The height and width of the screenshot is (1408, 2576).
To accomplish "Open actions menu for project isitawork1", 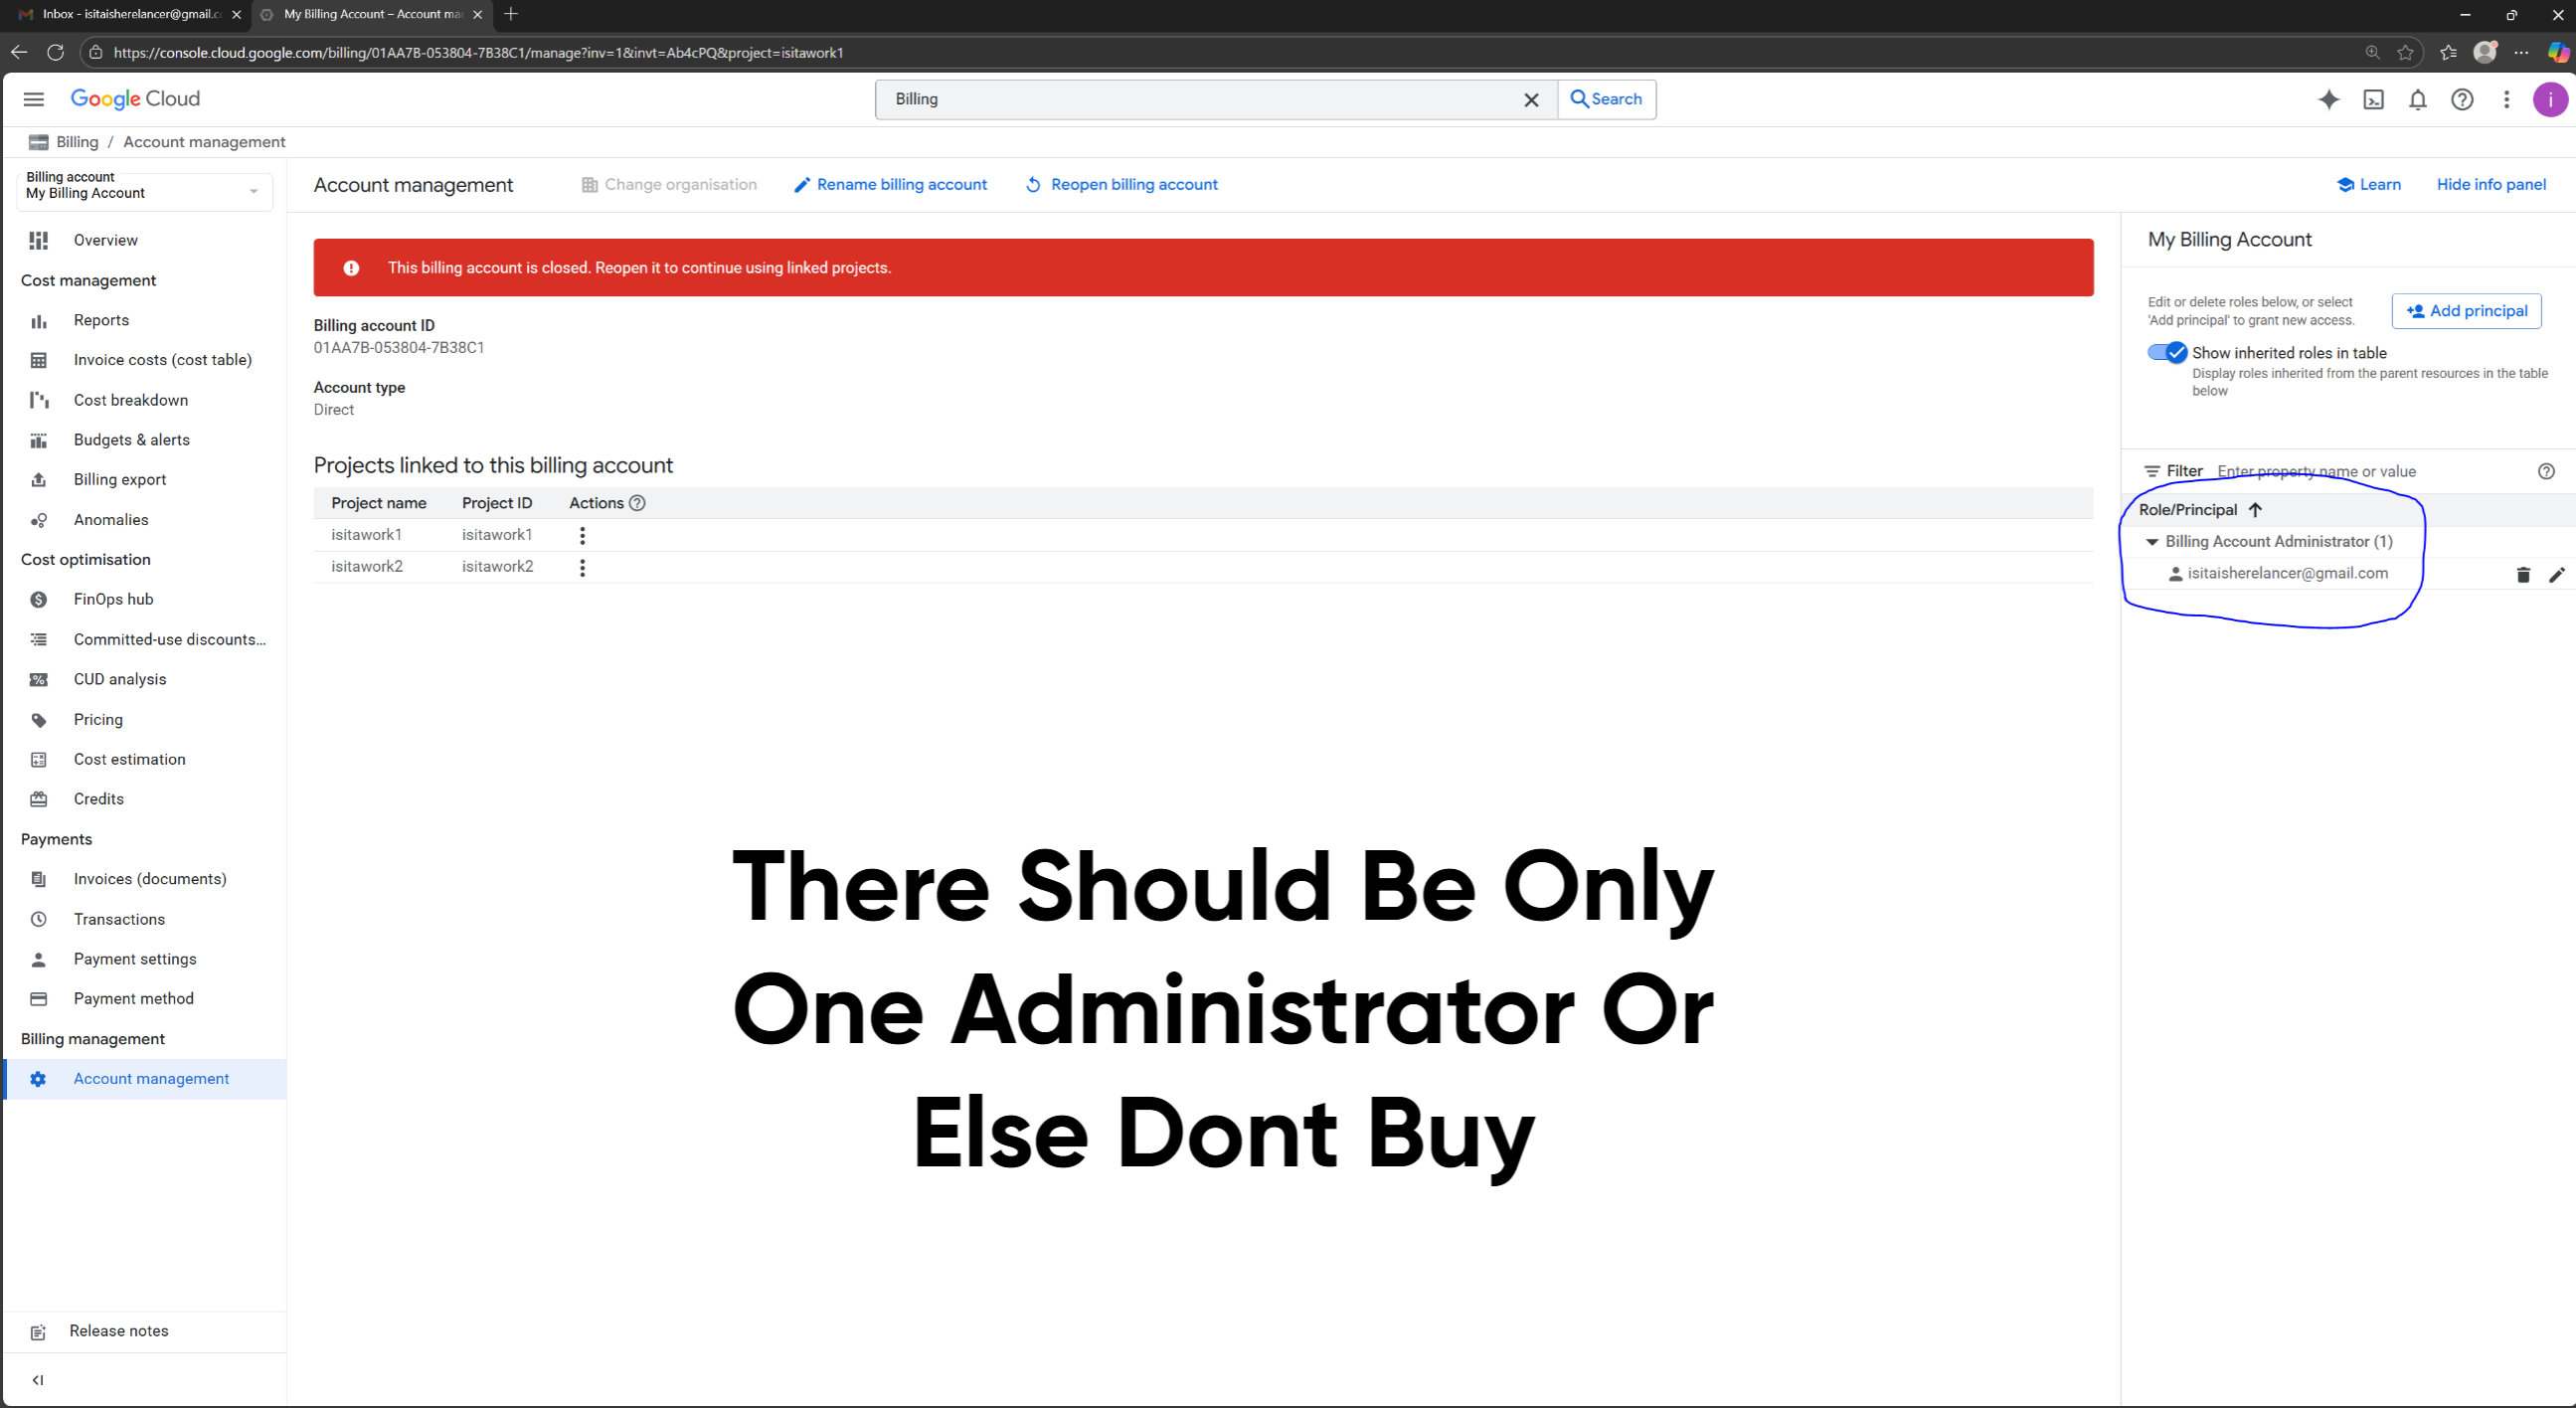I will coord(582,535).
